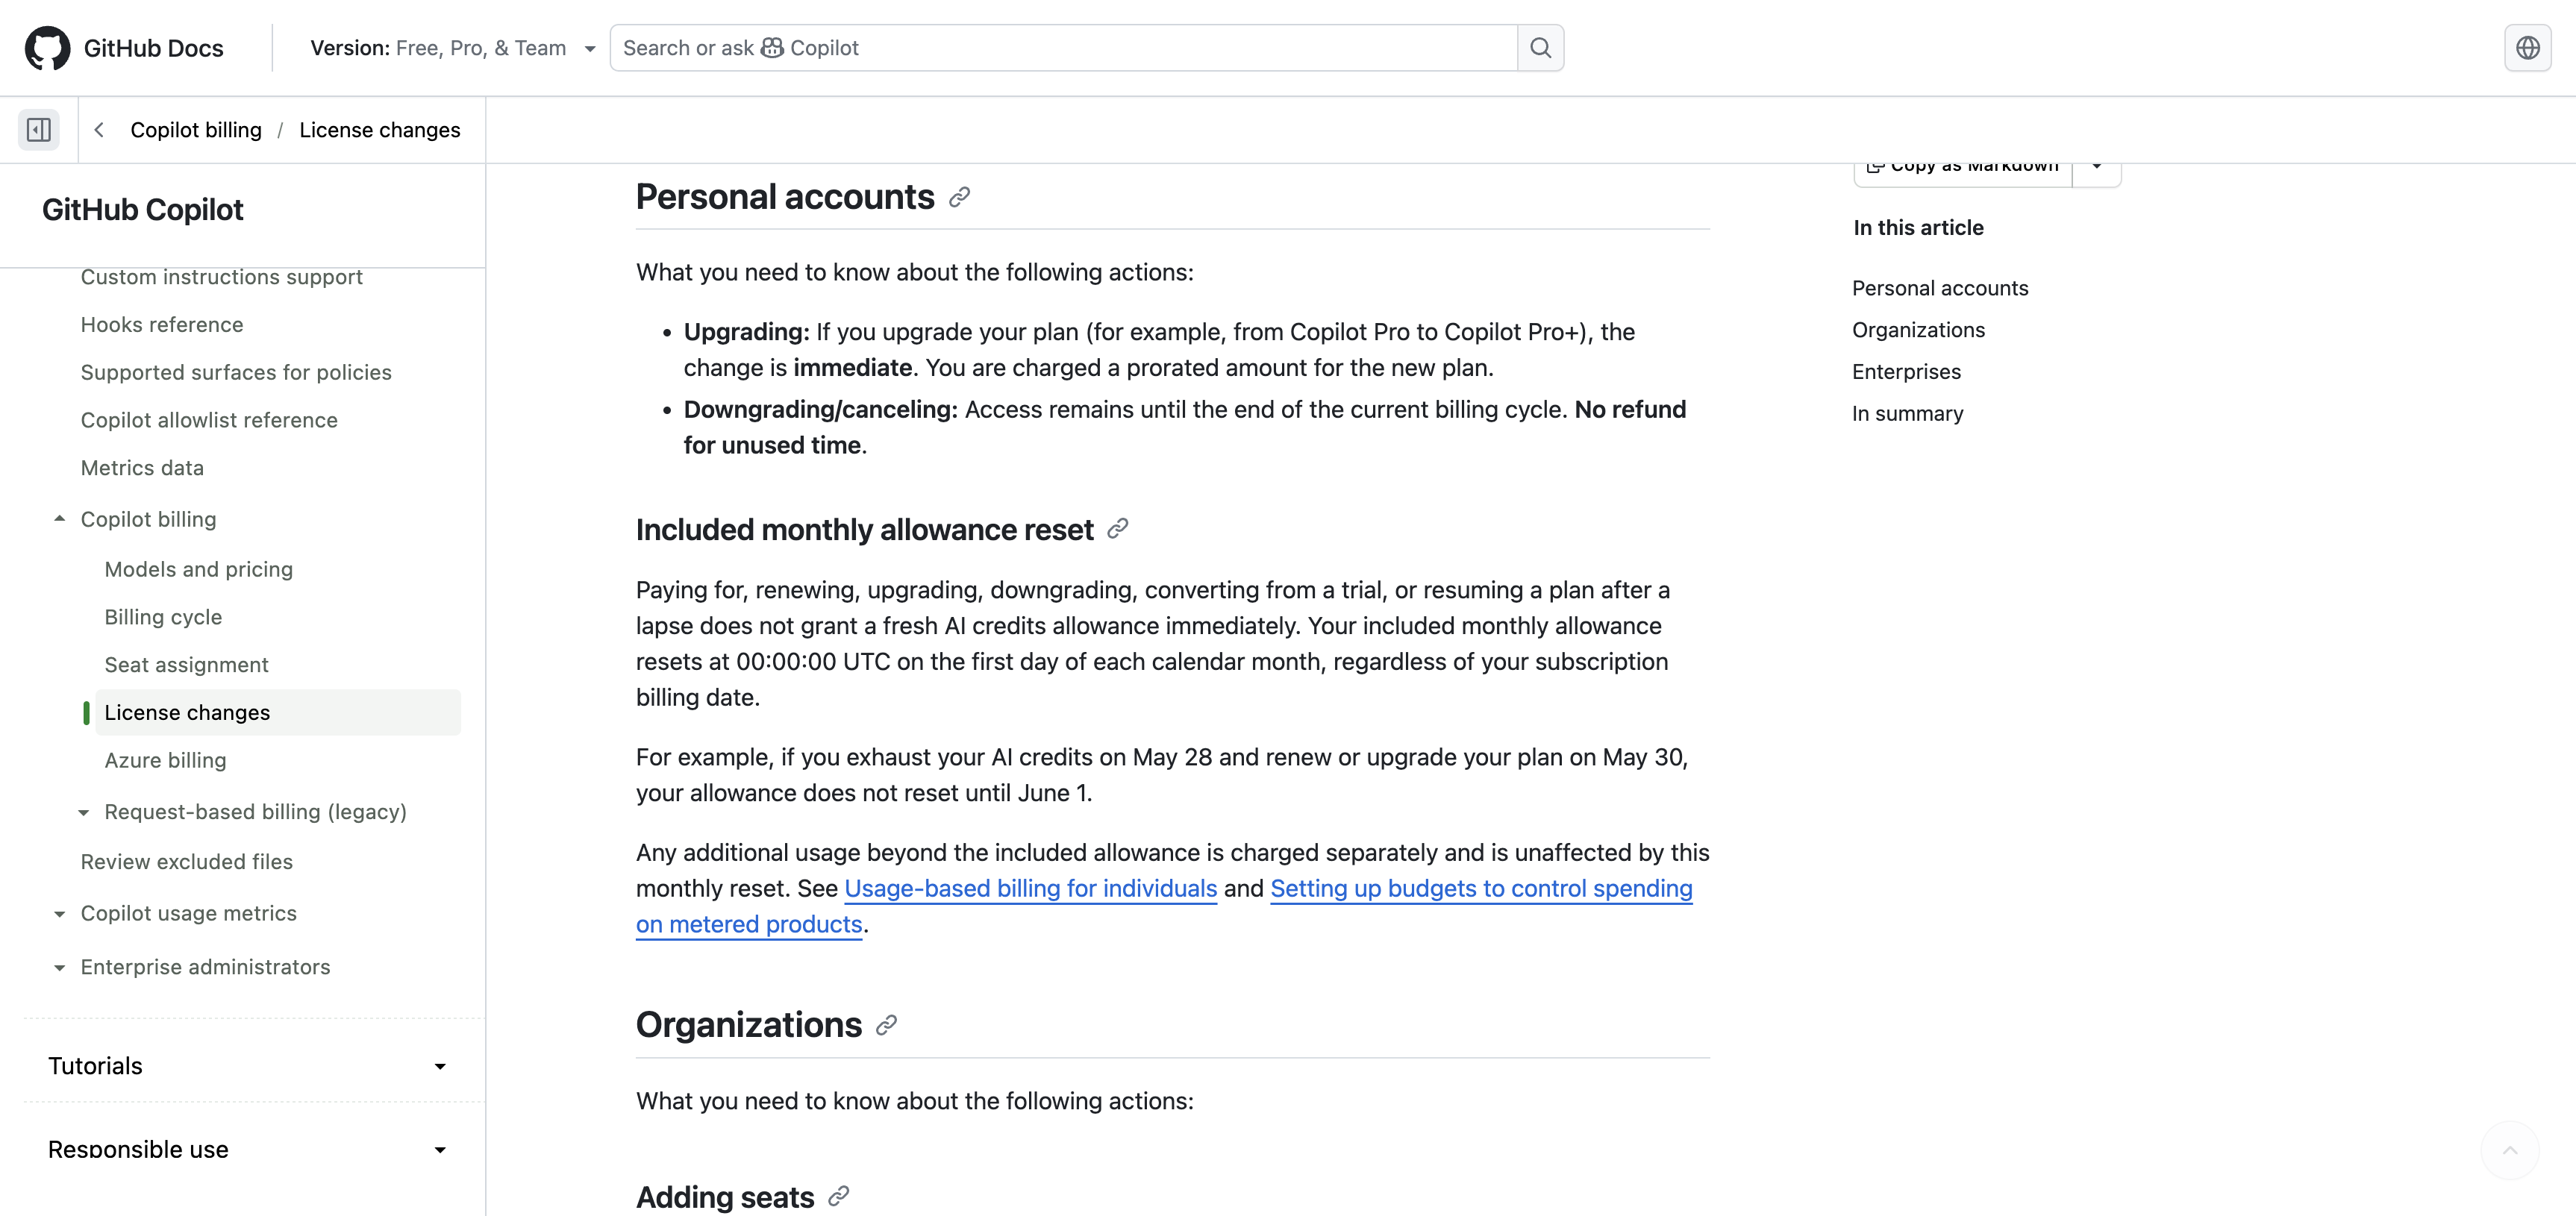Open Custom instructions support page
This screenshot has height=1216, width=2576.
tap(222, 277)
